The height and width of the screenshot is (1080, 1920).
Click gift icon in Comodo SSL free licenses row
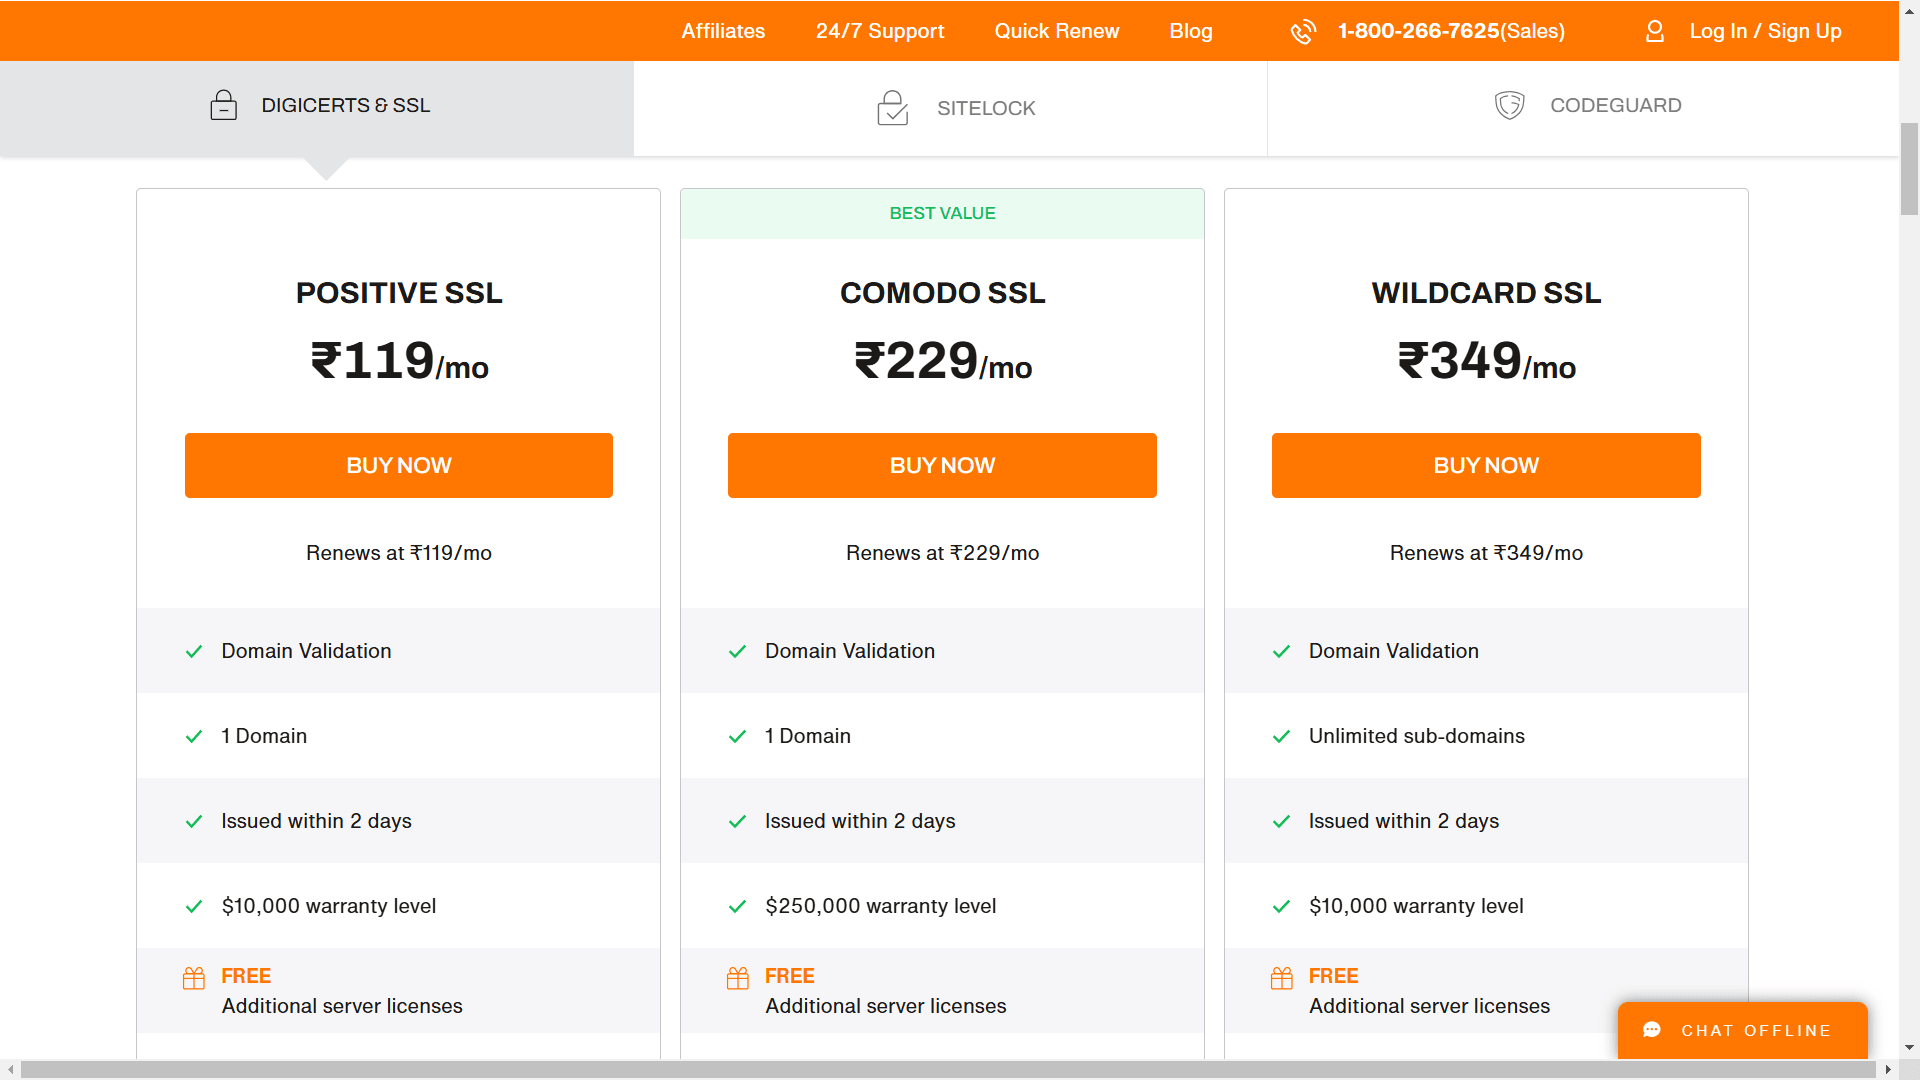[738, 978]
